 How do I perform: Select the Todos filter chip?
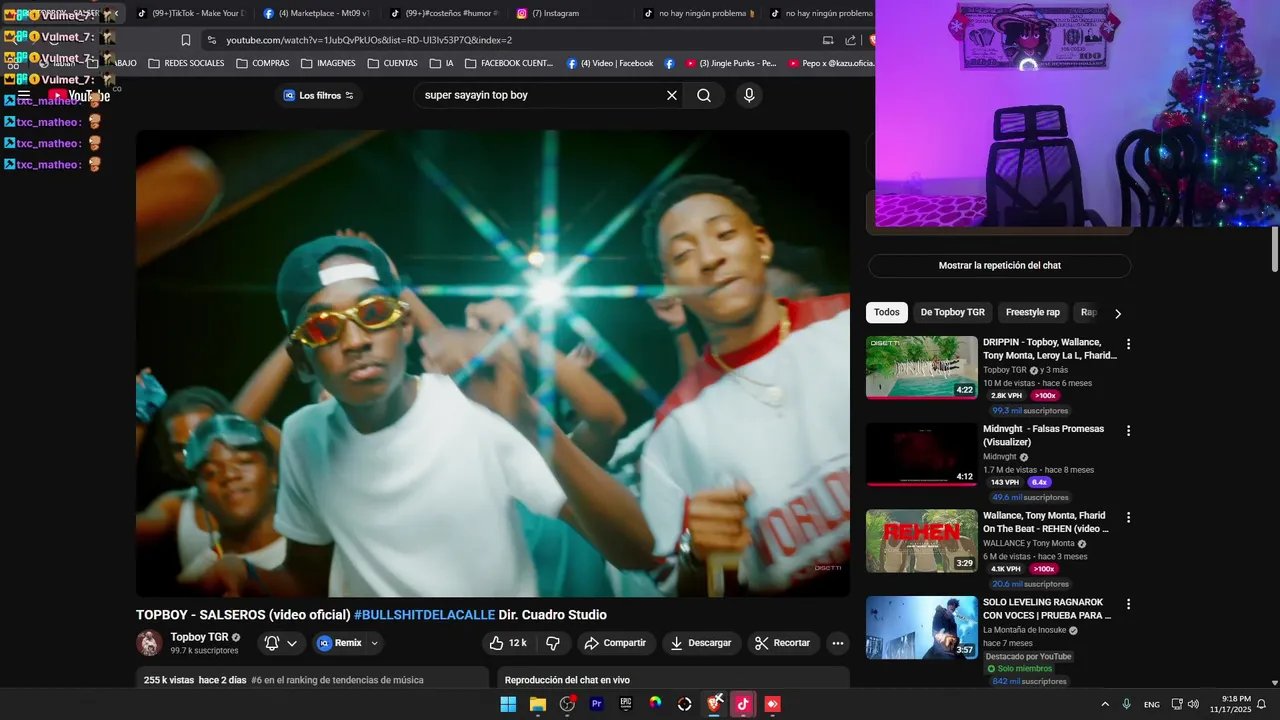pos(886,313)
